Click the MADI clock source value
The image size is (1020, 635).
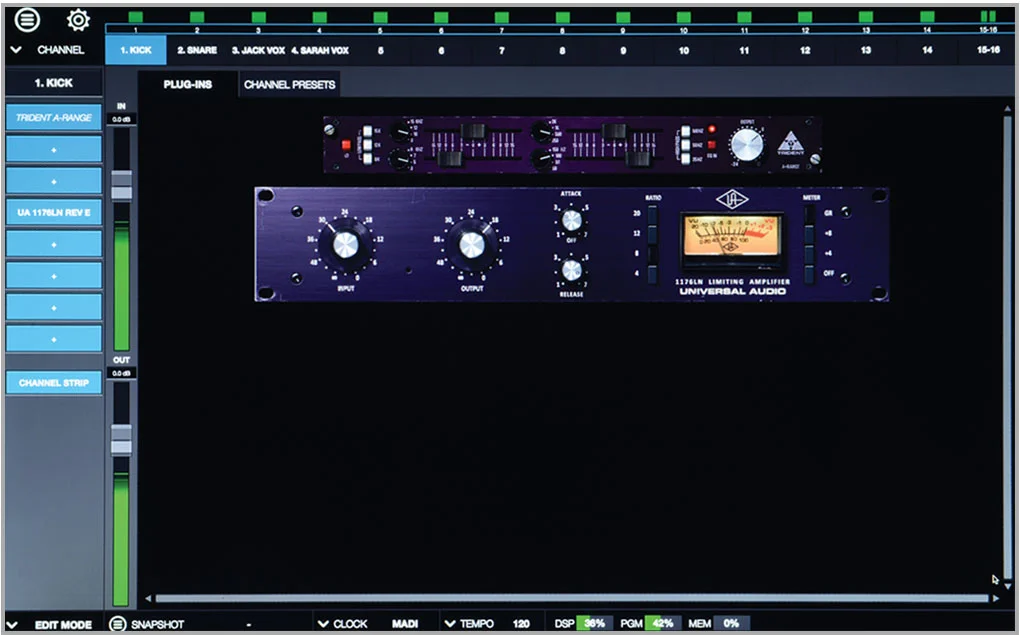pyautogui.click(x=405, y=624)
